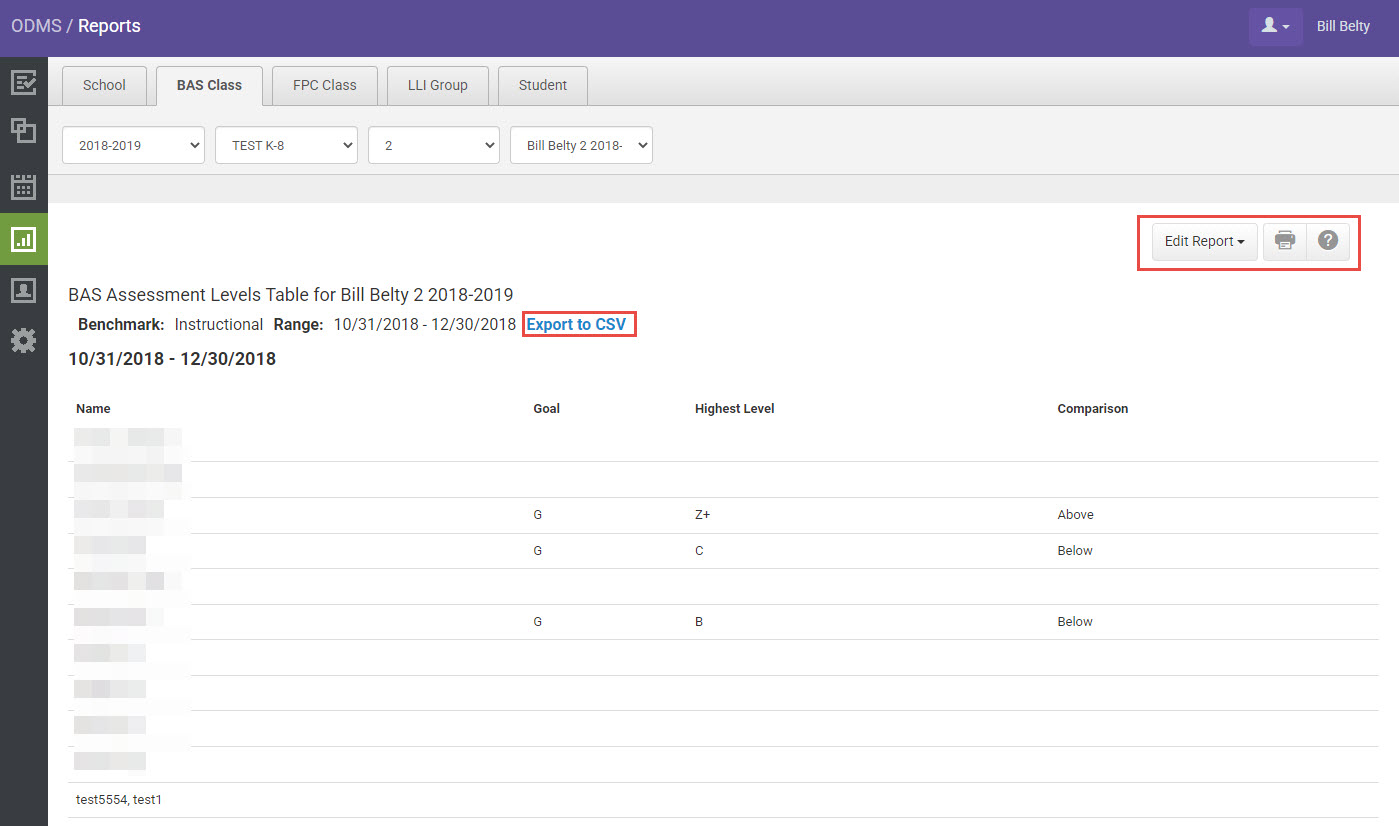Click the ODMS breadcrumb link
Viewport: 1399px width, 826px height.
click(x=36, y=26)
